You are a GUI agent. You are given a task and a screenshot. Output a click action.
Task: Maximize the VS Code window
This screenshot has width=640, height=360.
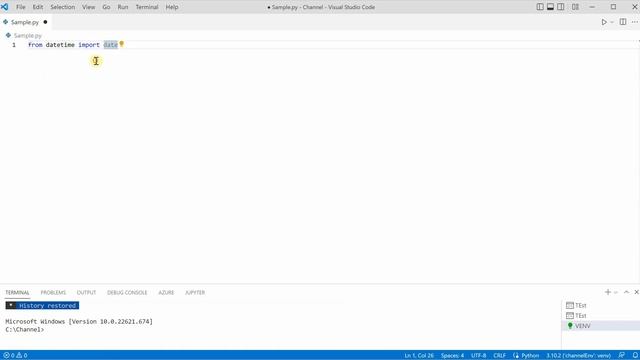(613, 7)
